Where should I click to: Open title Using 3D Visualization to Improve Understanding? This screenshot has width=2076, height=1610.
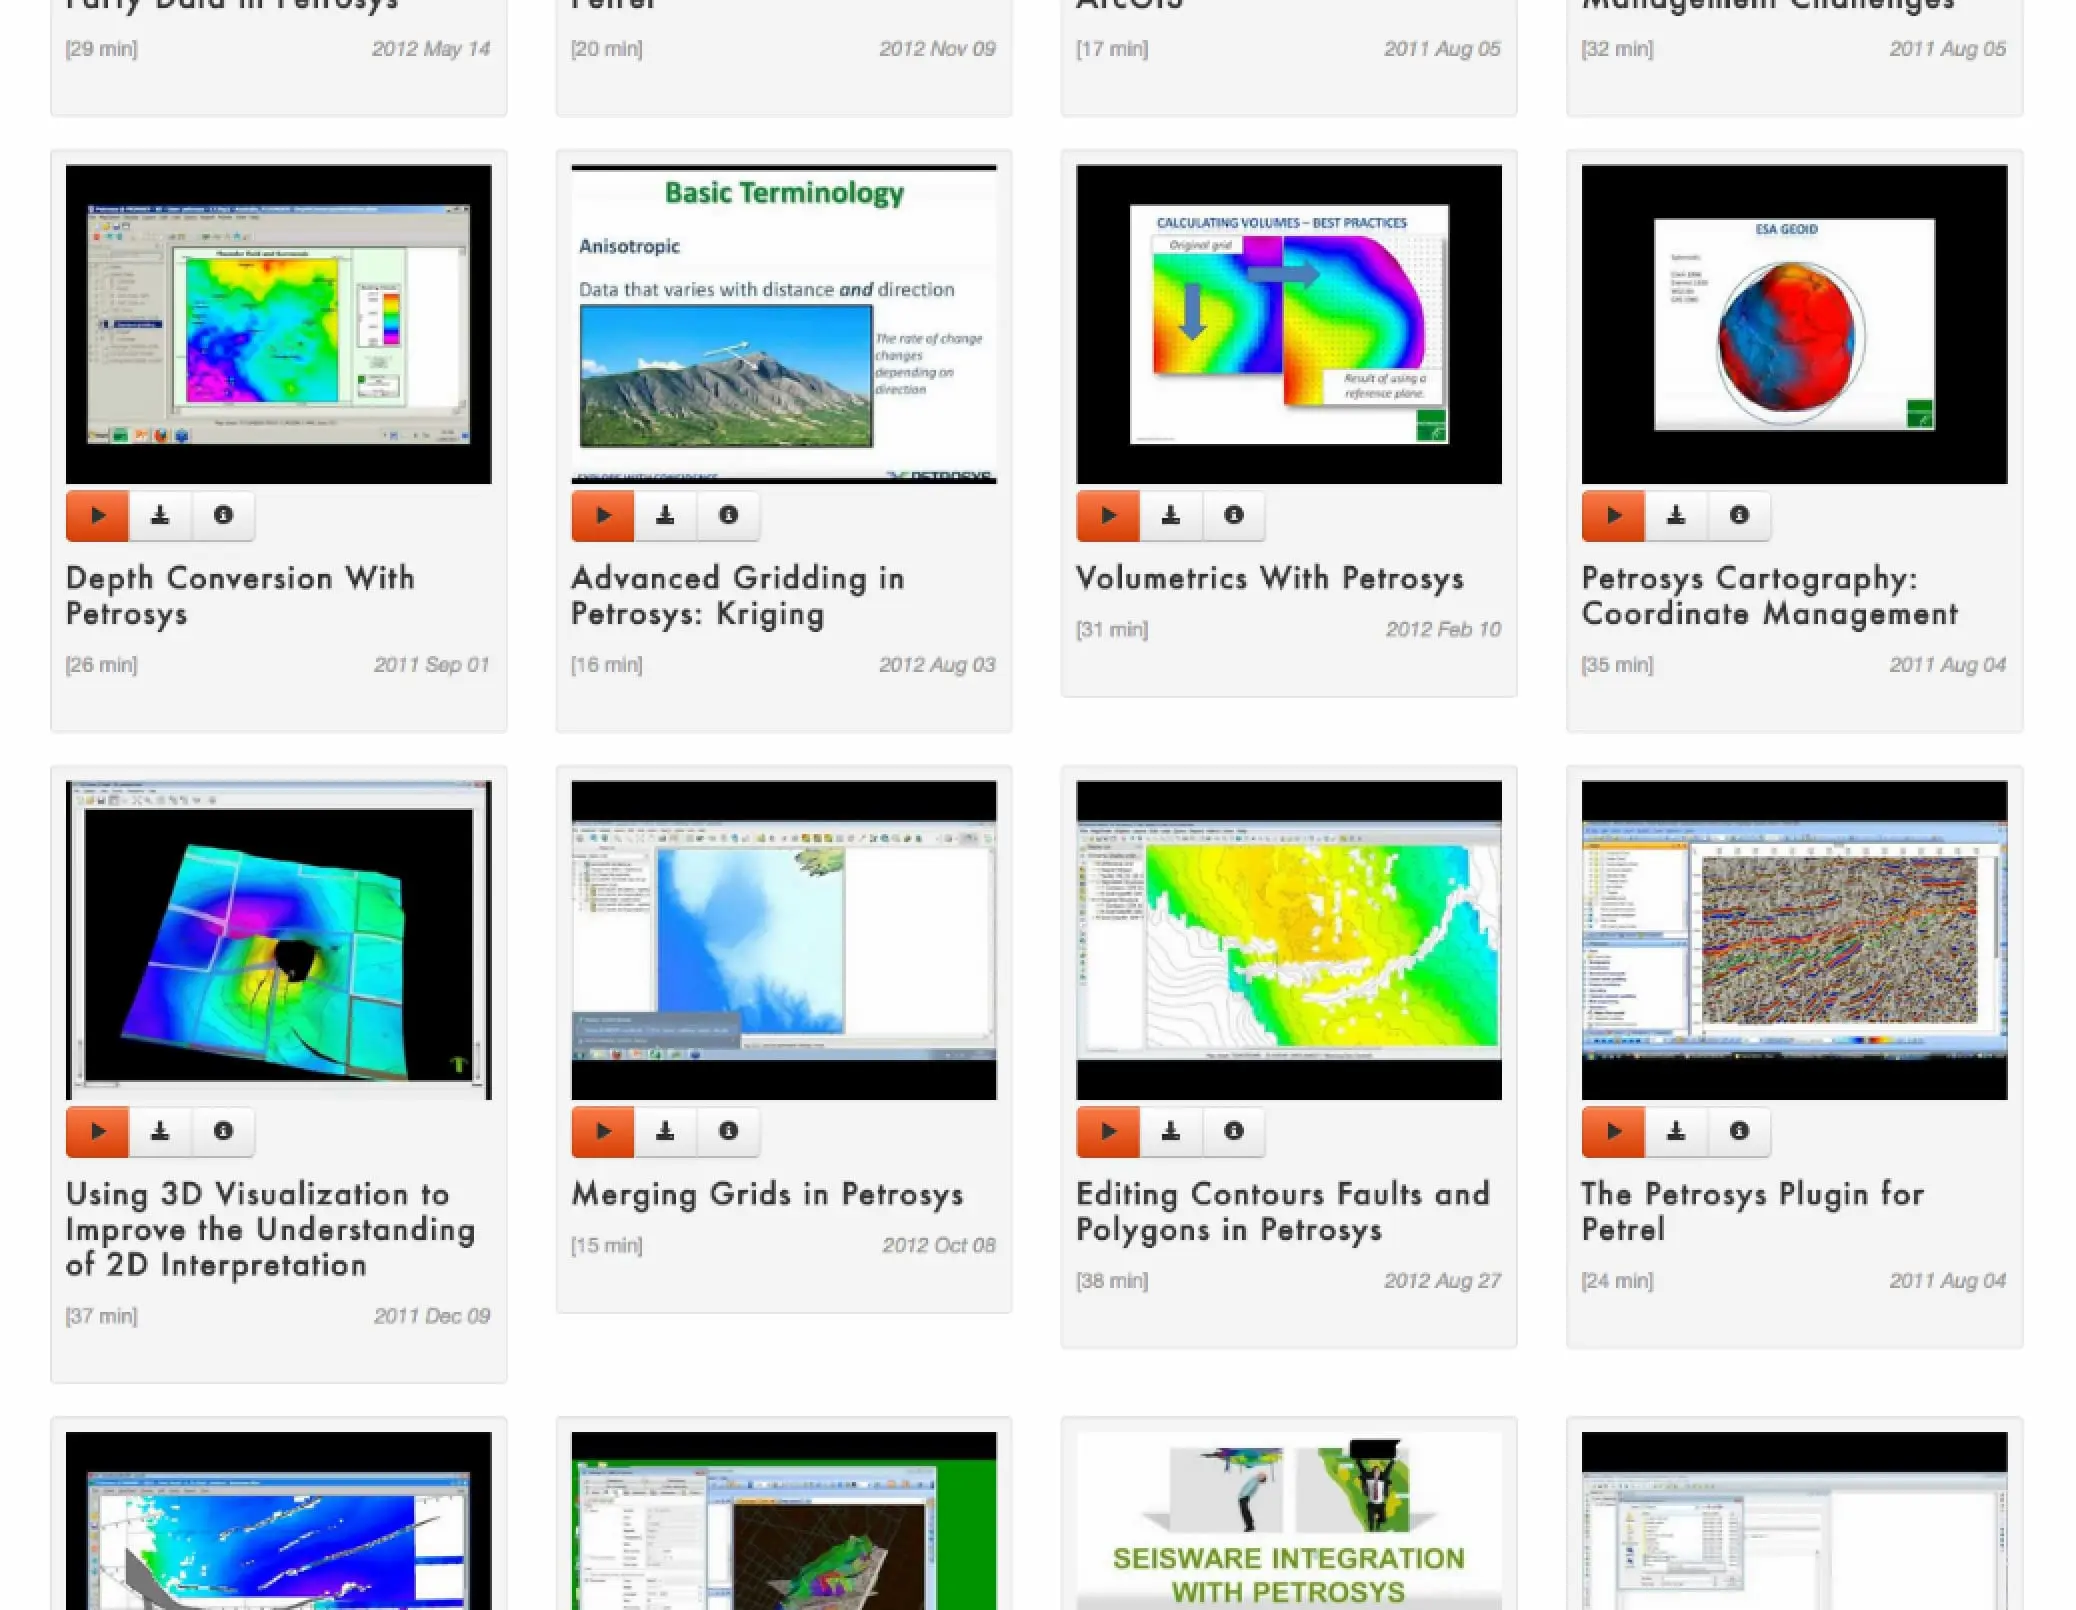point(270,1230)
